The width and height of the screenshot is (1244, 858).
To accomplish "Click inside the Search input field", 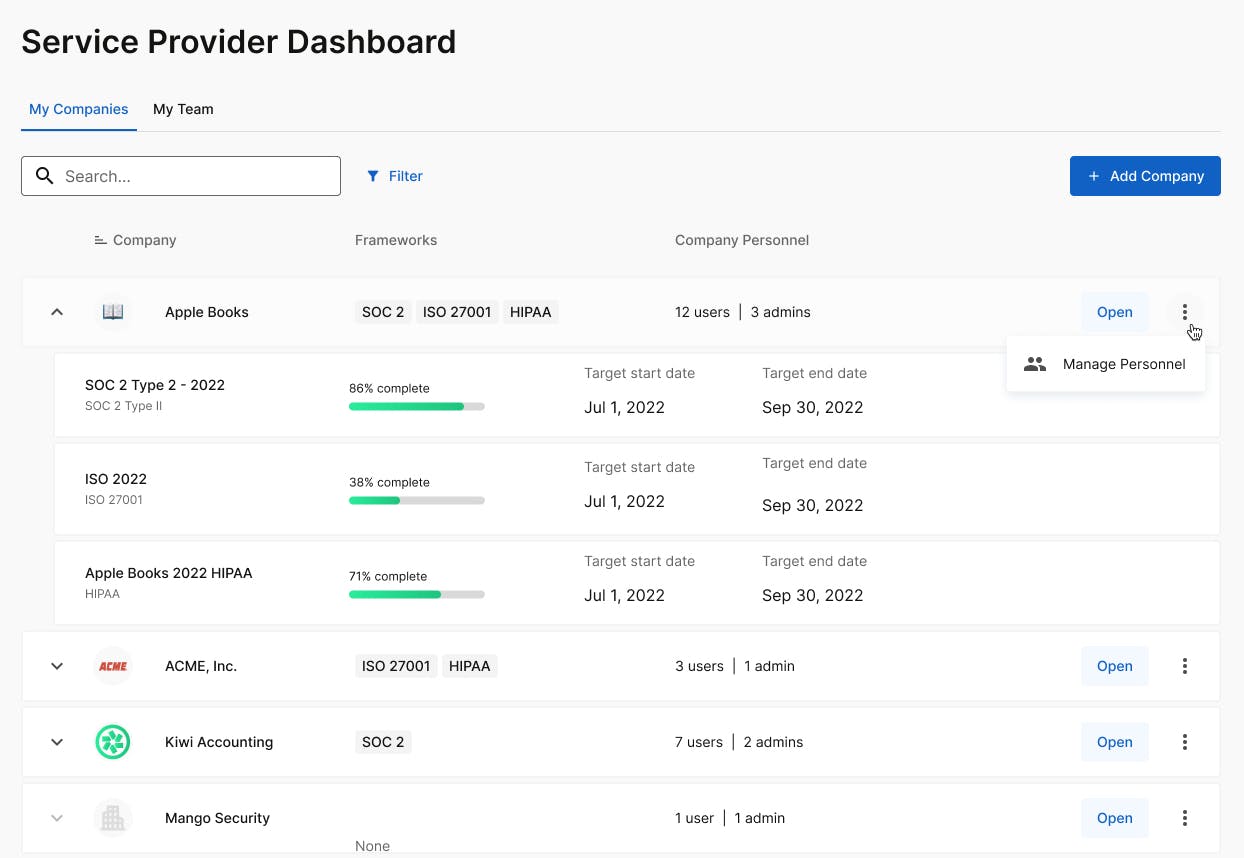I will coord(195,176).
